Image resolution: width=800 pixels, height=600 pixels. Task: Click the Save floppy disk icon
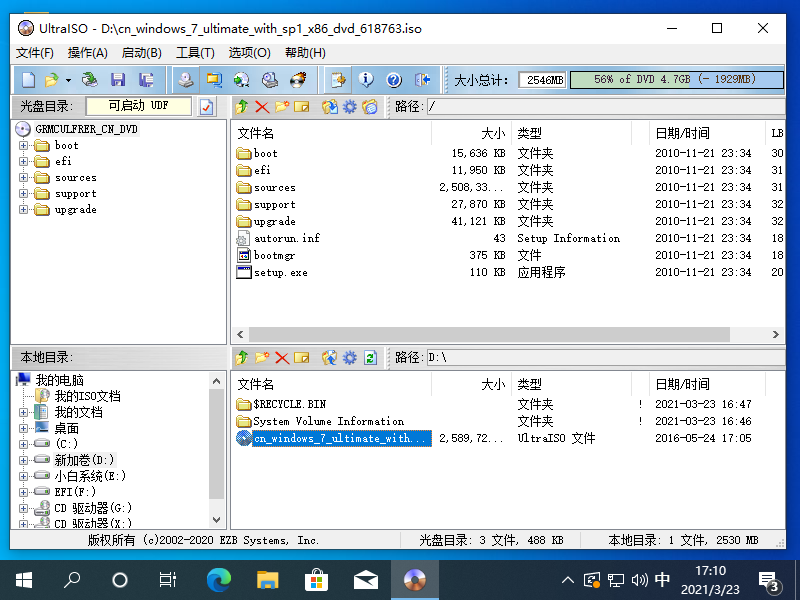118,79
